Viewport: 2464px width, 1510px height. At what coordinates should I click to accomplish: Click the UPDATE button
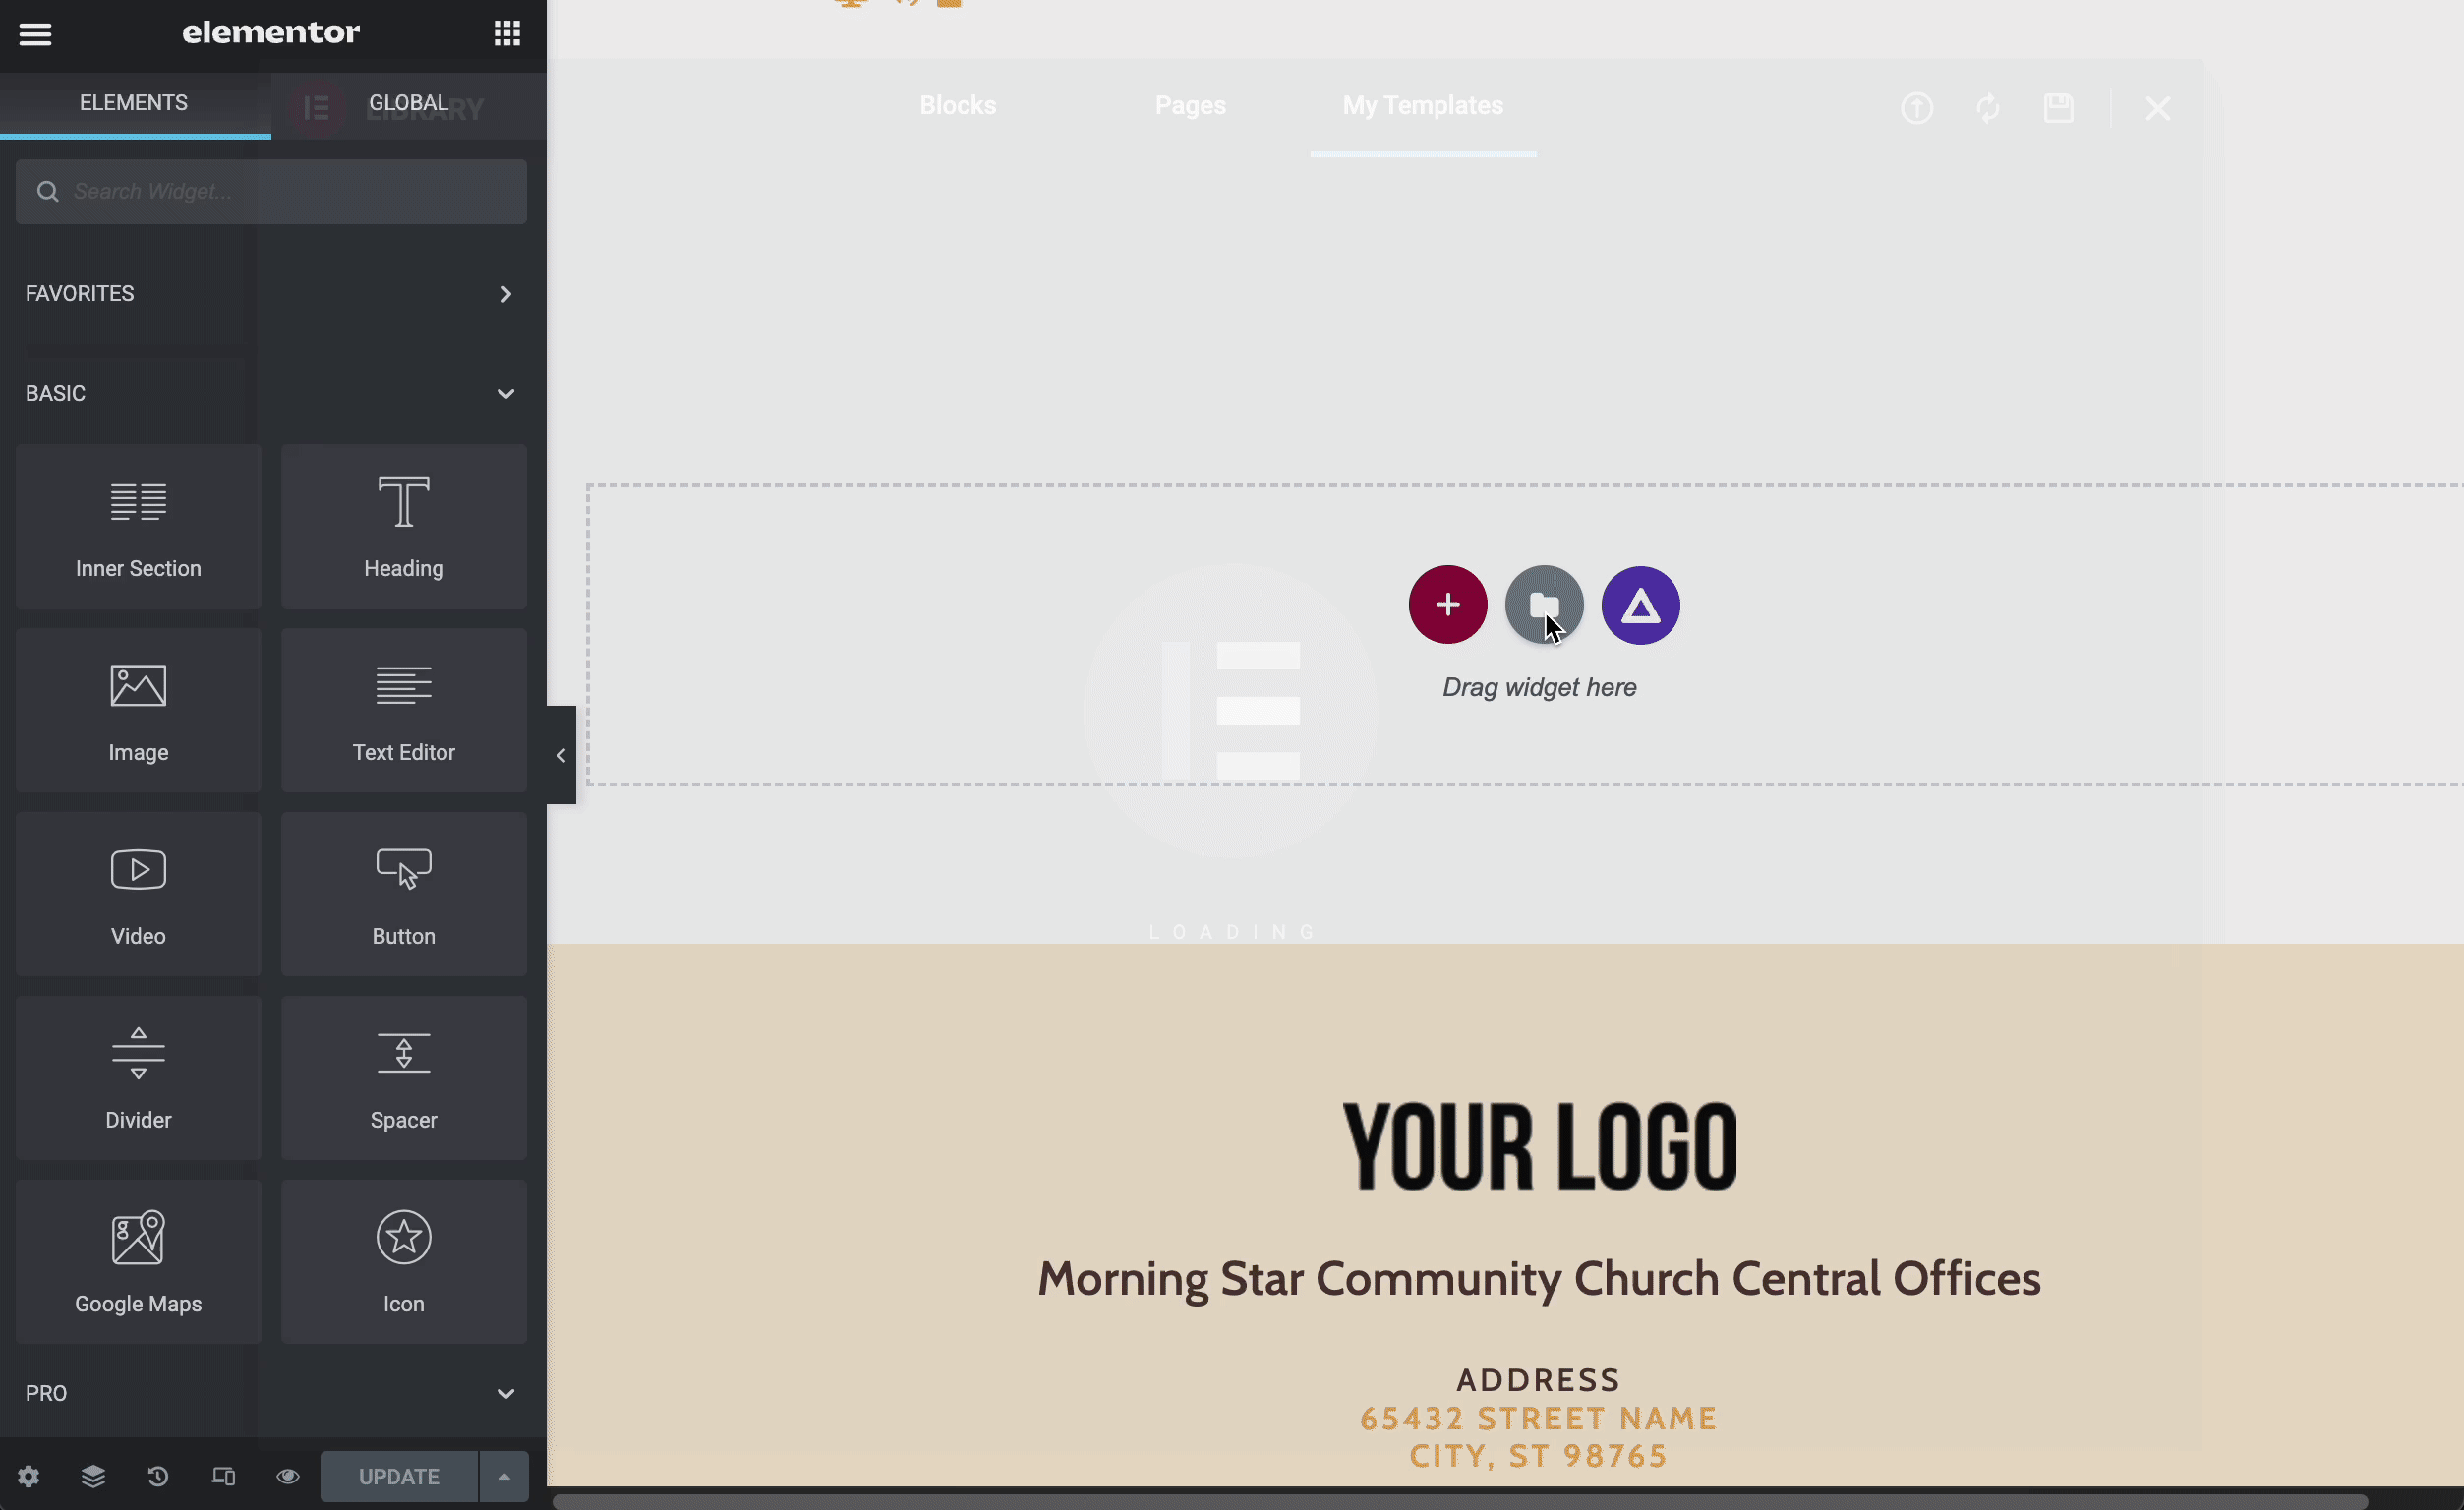pyautogui.click(x=397, y=1476)
